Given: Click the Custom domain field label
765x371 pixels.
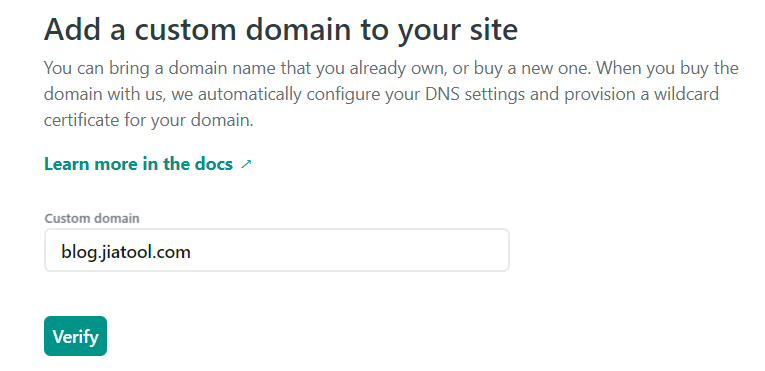Looking at the screenshot, I should pos(92,218).
